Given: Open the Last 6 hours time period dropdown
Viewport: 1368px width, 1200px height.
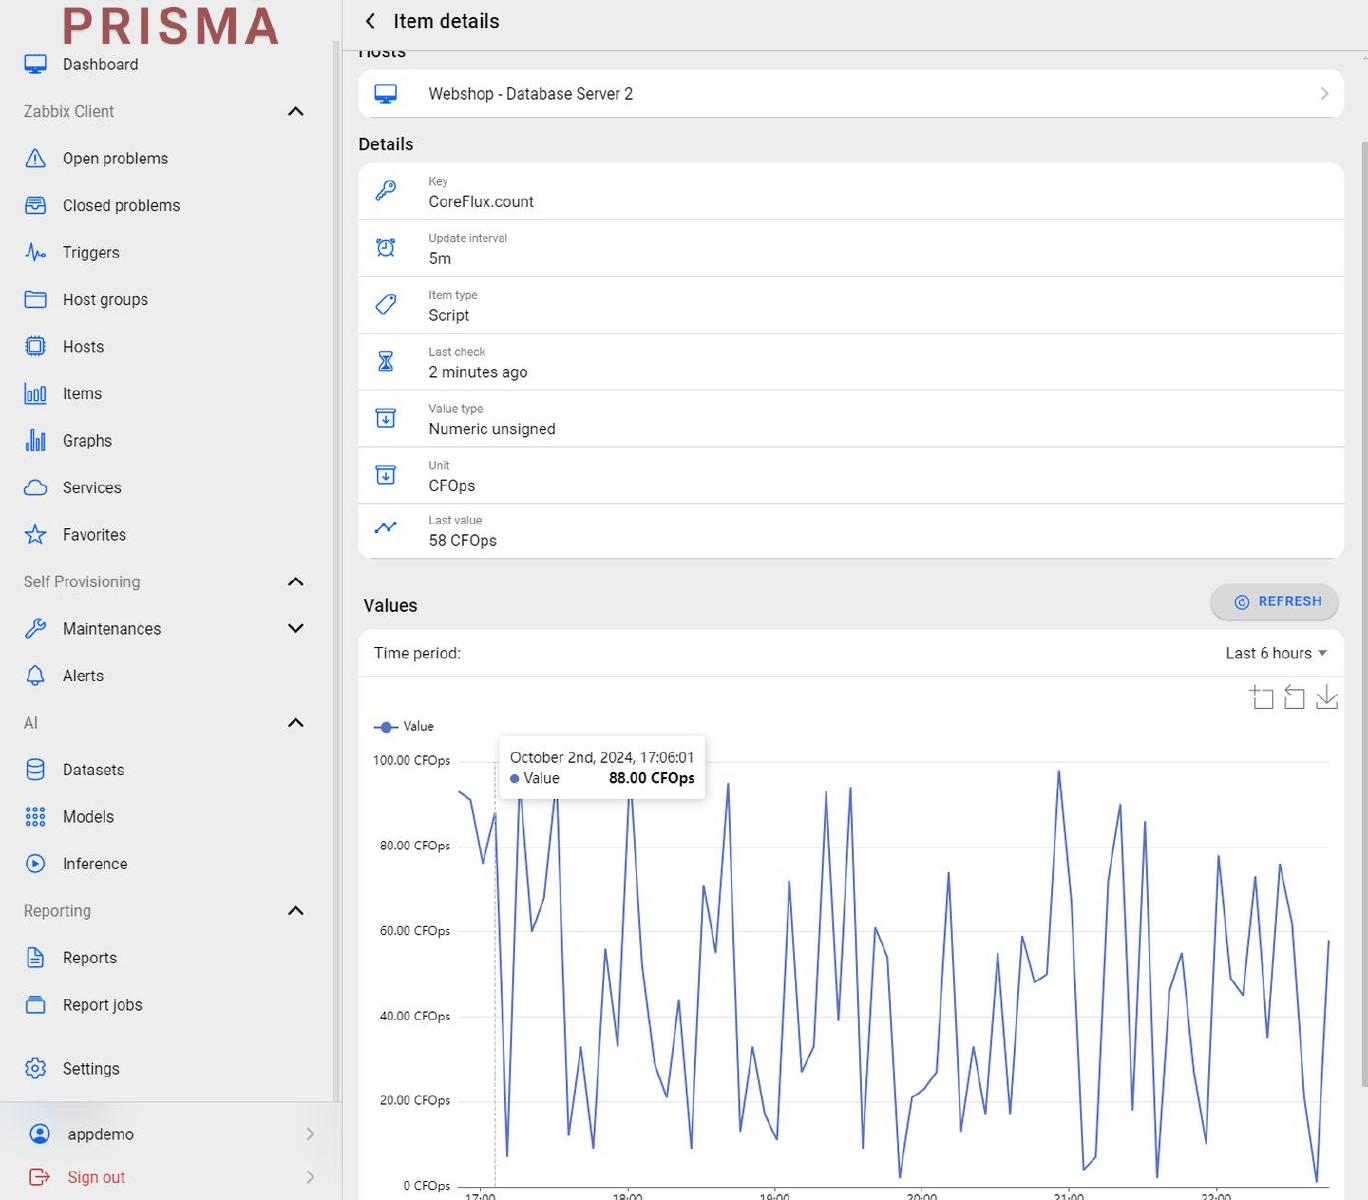Looking at the screenshot, I should pos(1276,653).
